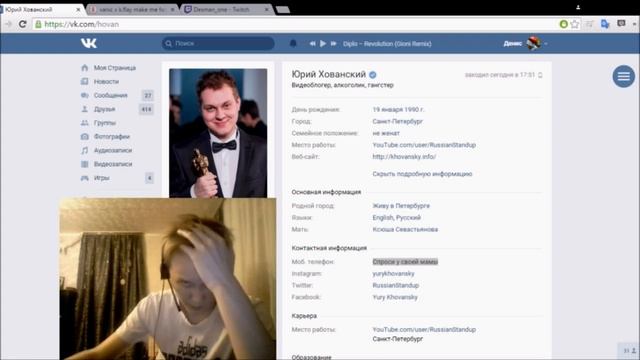Click the Денис user avatar in header

(x=533, y=43)
